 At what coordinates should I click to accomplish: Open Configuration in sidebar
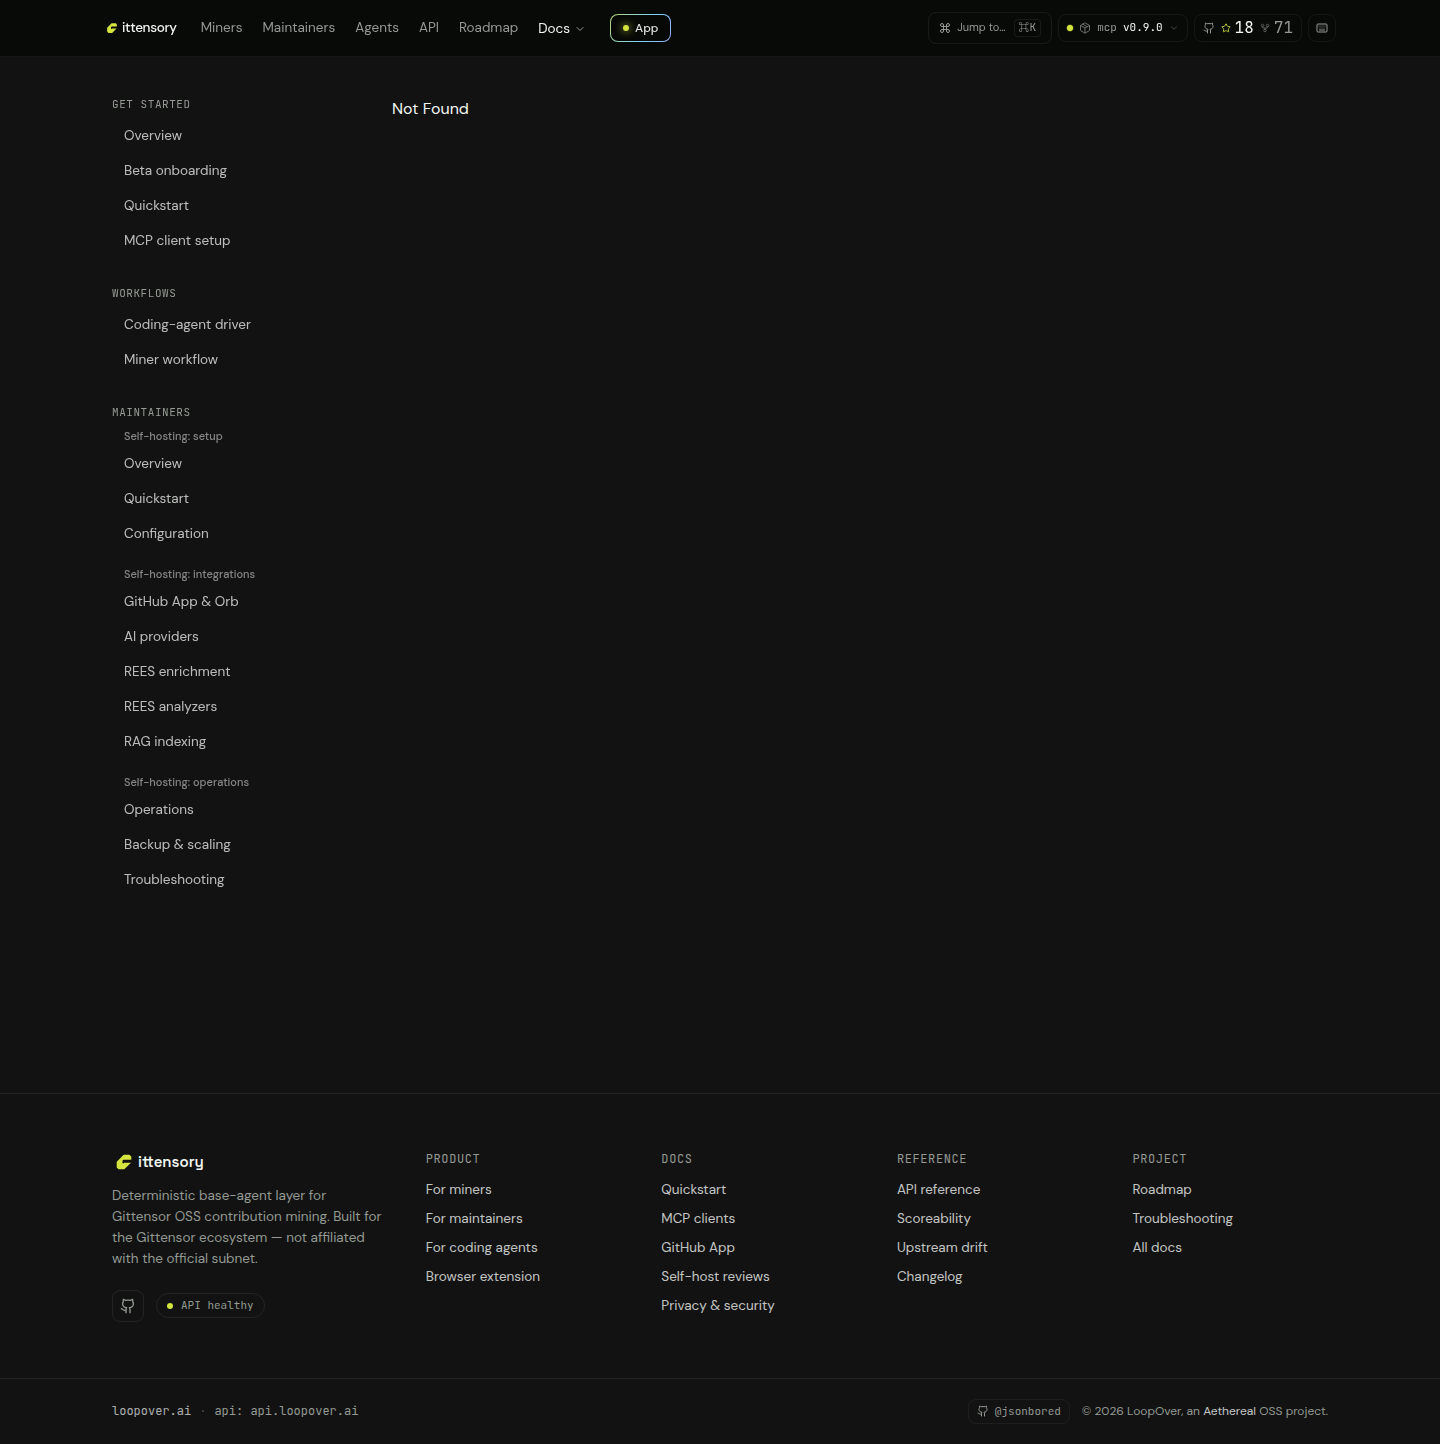pos(166,533)
